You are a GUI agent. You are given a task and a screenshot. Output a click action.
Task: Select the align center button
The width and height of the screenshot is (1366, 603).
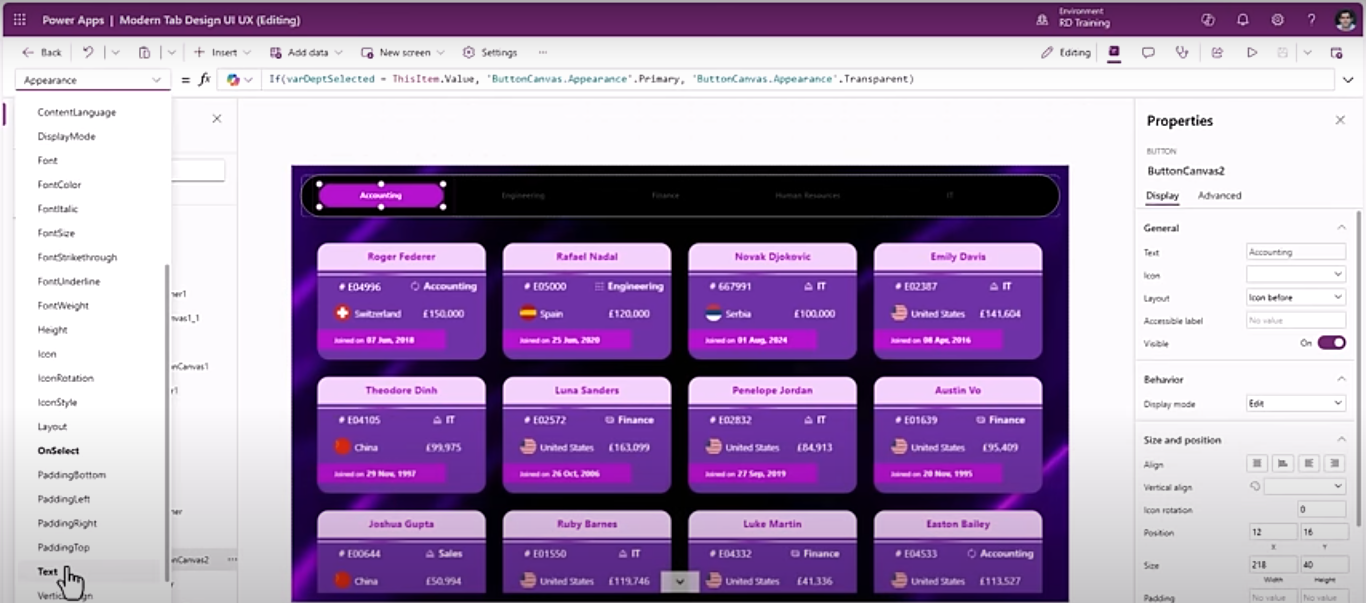1282,463
